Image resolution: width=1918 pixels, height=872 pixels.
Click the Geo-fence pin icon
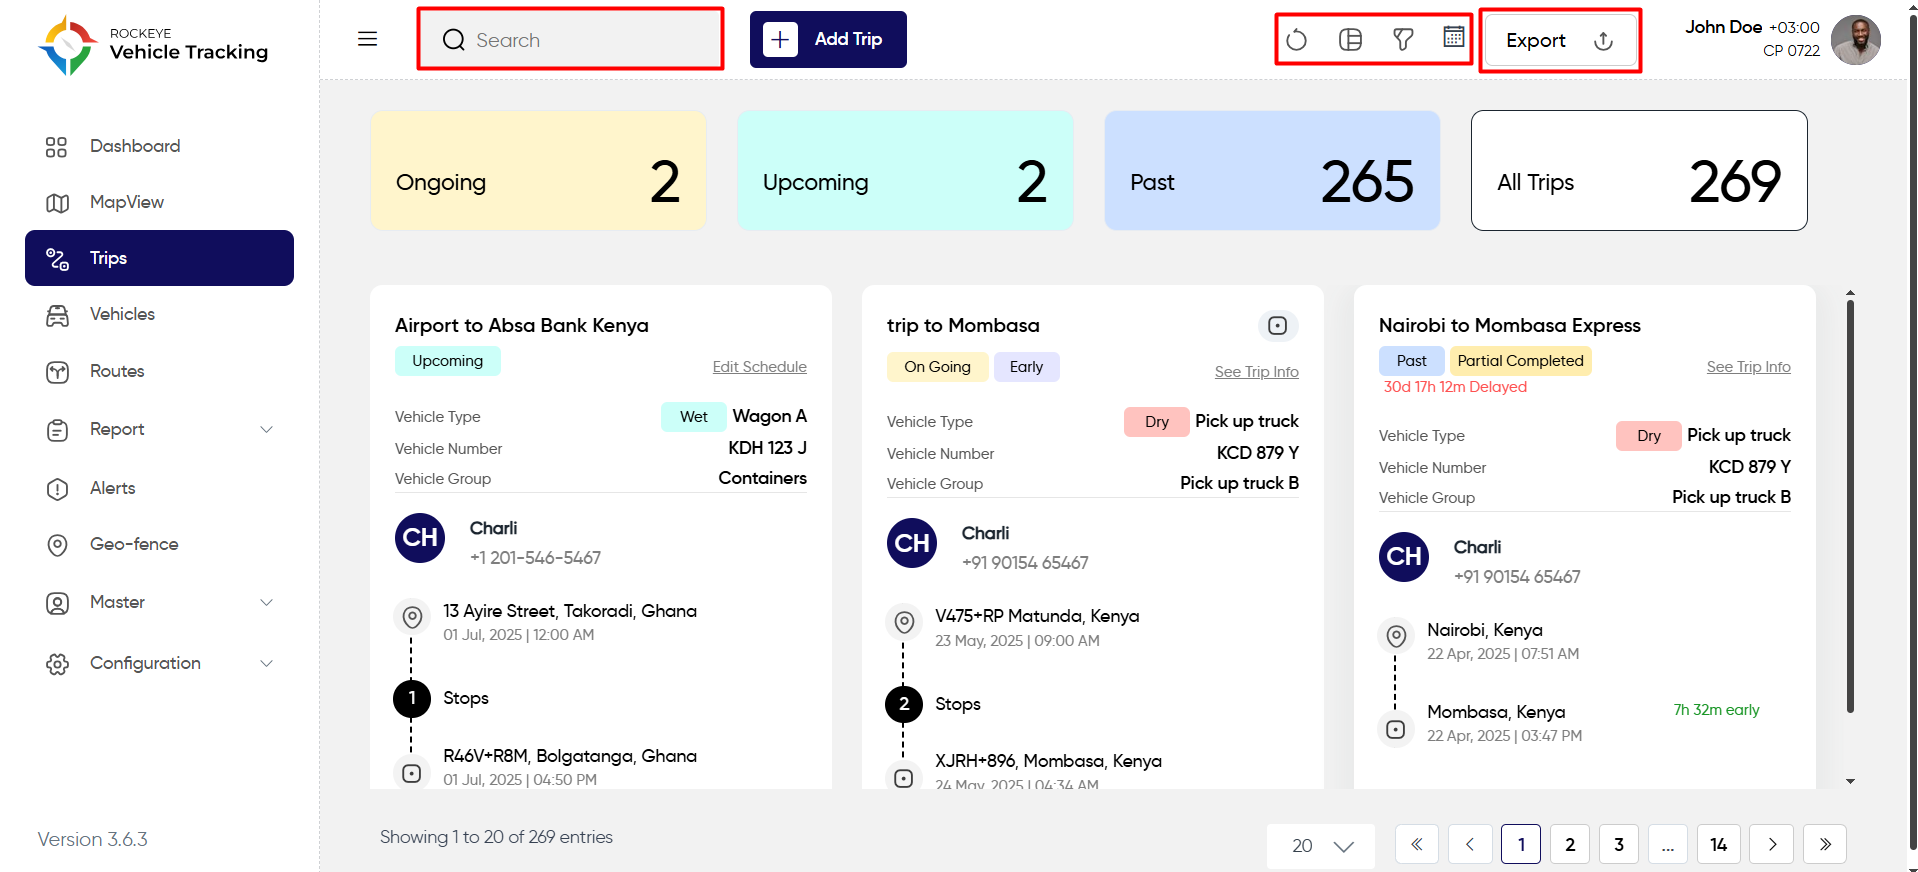pyautogui.click(x=57, y=545)
